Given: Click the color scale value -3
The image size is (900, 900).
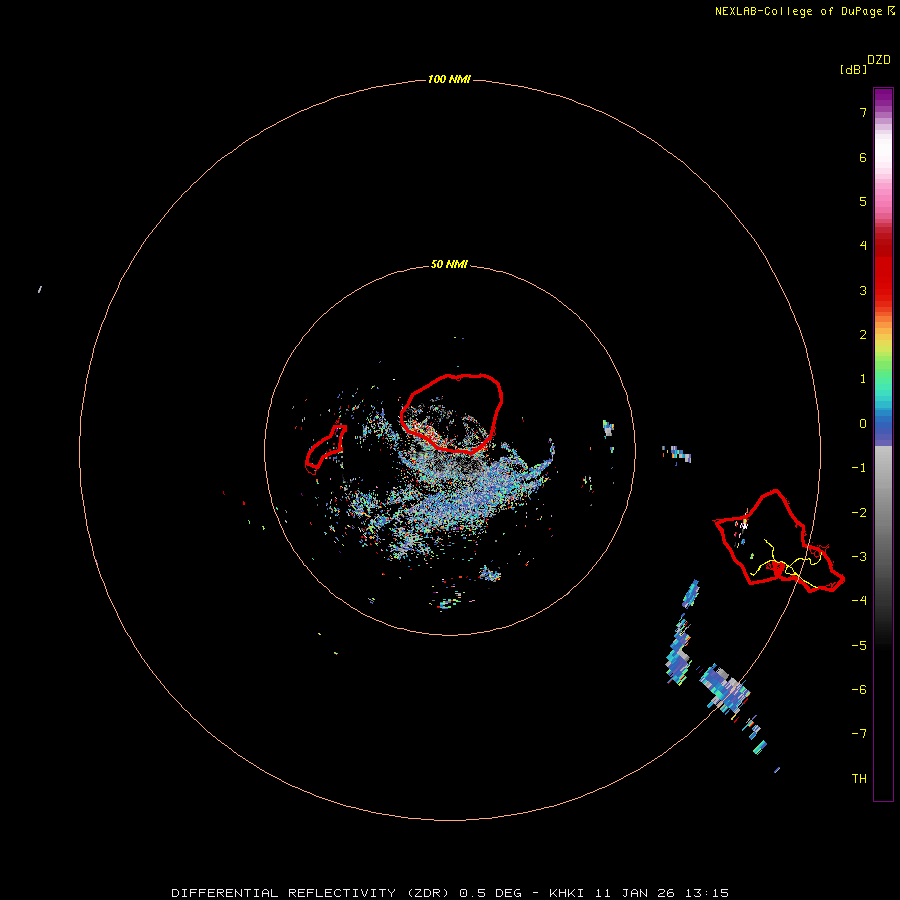Looking at the screenshot, I should 859,557.
